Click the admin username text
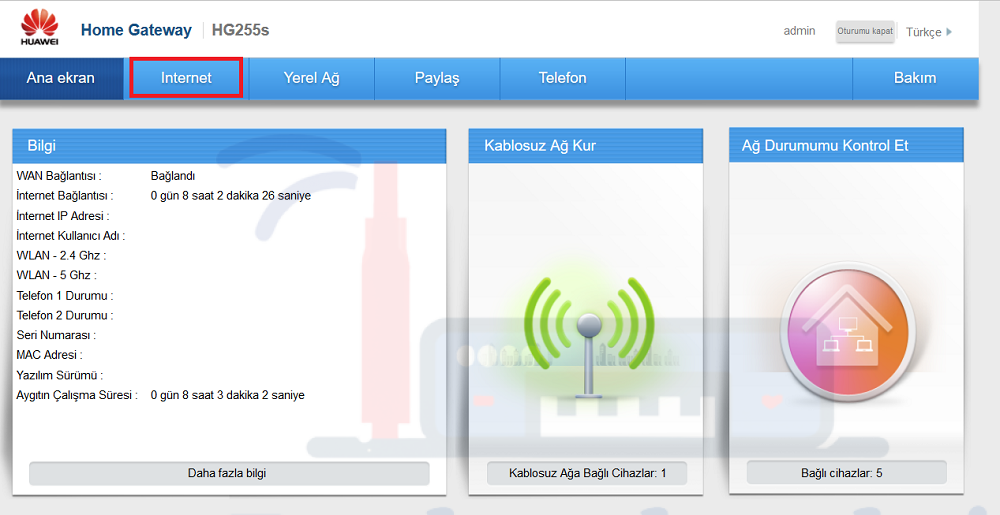The image size is (1000, 515). (x=799, y=31)
